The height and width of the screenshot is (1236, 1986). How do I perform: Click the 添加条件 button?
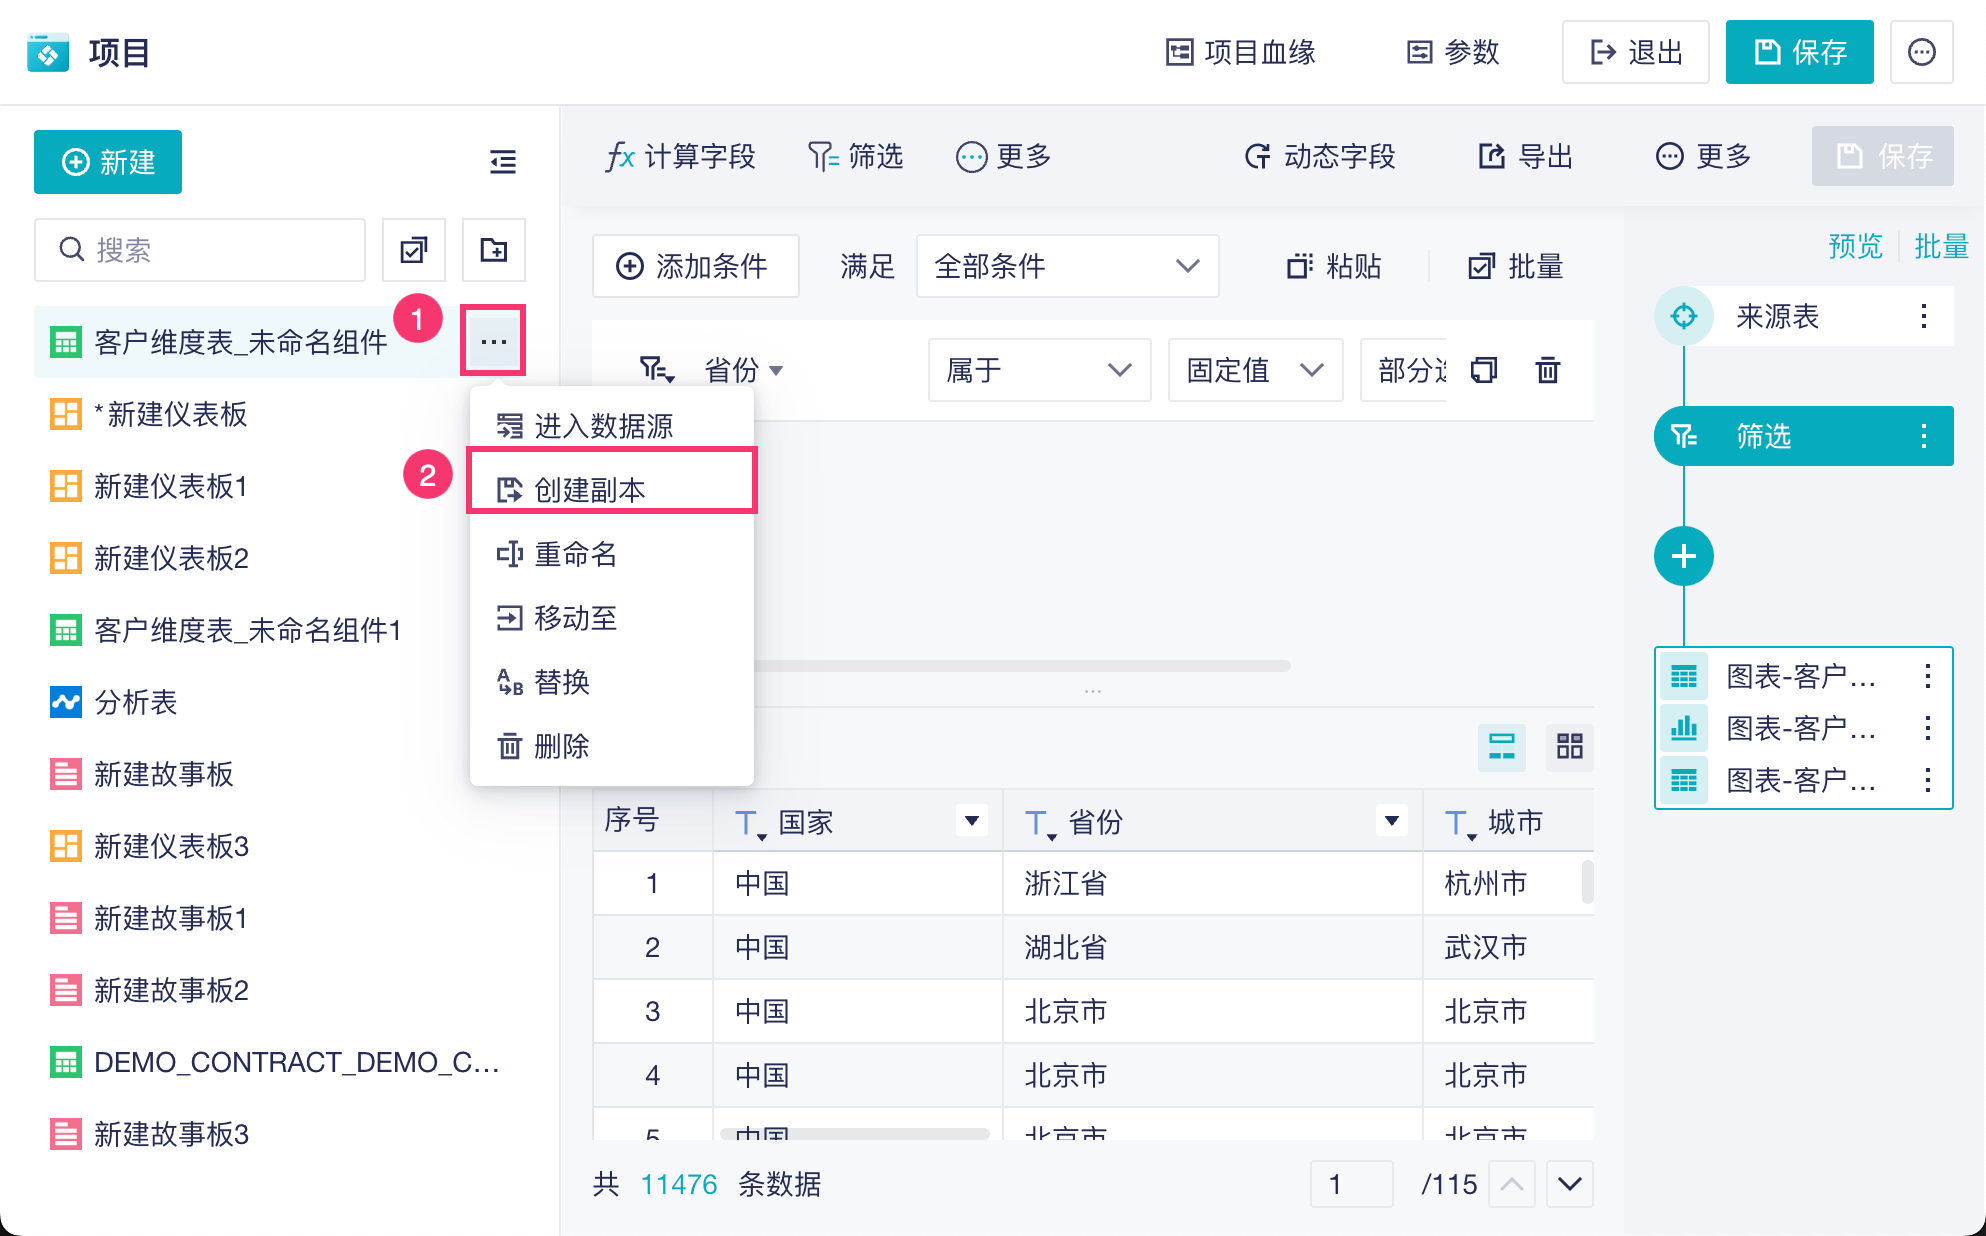pos(695,266)
